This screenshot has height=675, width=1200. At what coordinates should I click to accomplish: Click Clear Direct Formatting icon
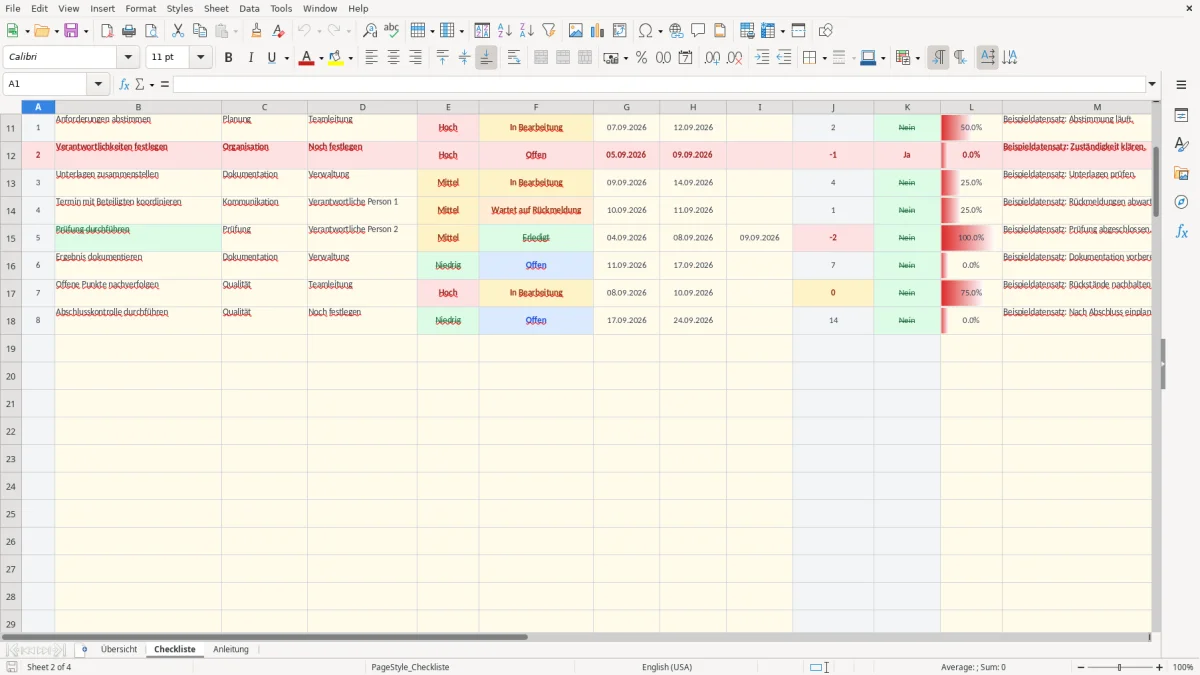pos(278,31)
